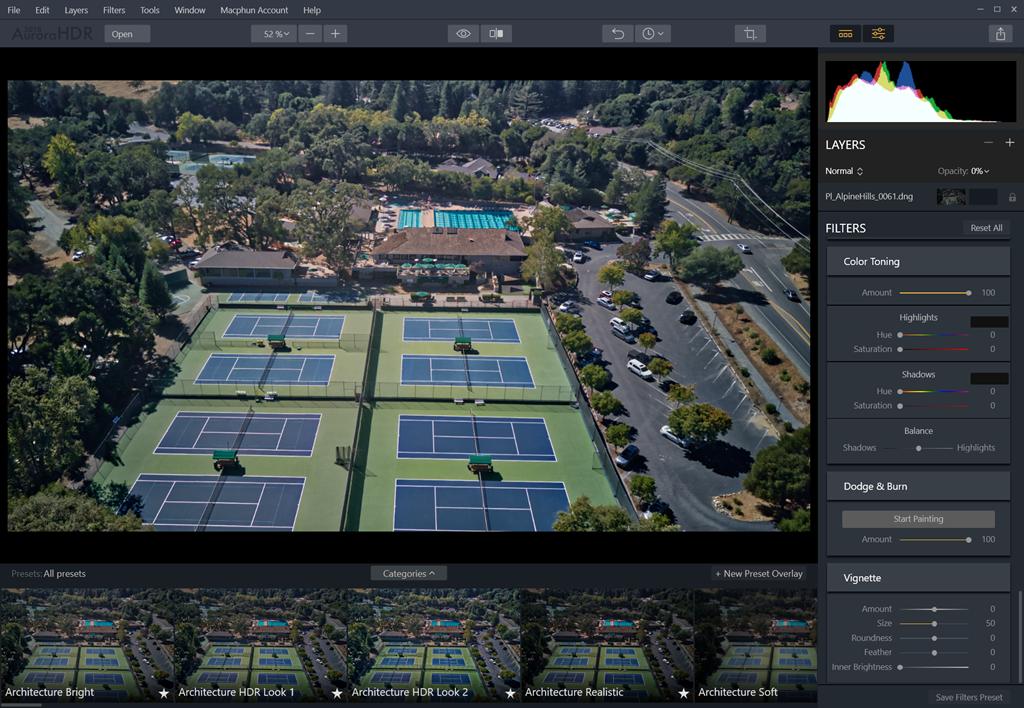The width and height of the screenshot is (1024, 708).
Task: Open the before/after compare view
Action: pos(497,33)
